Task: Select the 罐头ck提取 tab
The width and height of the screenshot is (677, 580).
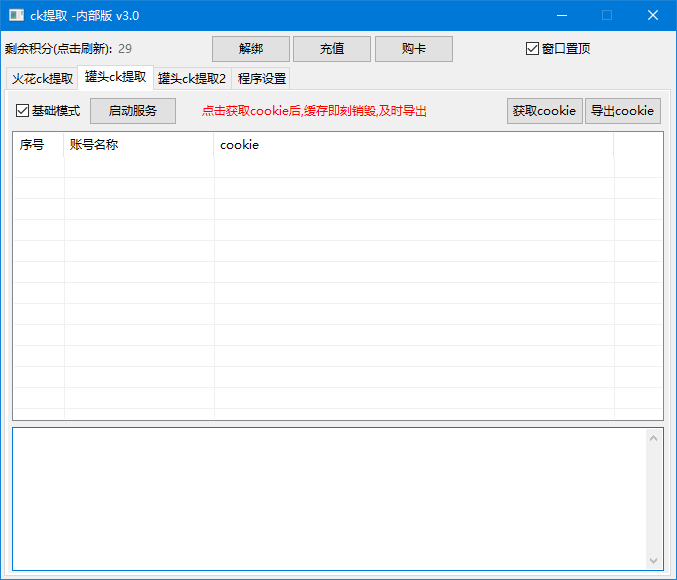Action: pyautogui.click(x=115, y=77)
